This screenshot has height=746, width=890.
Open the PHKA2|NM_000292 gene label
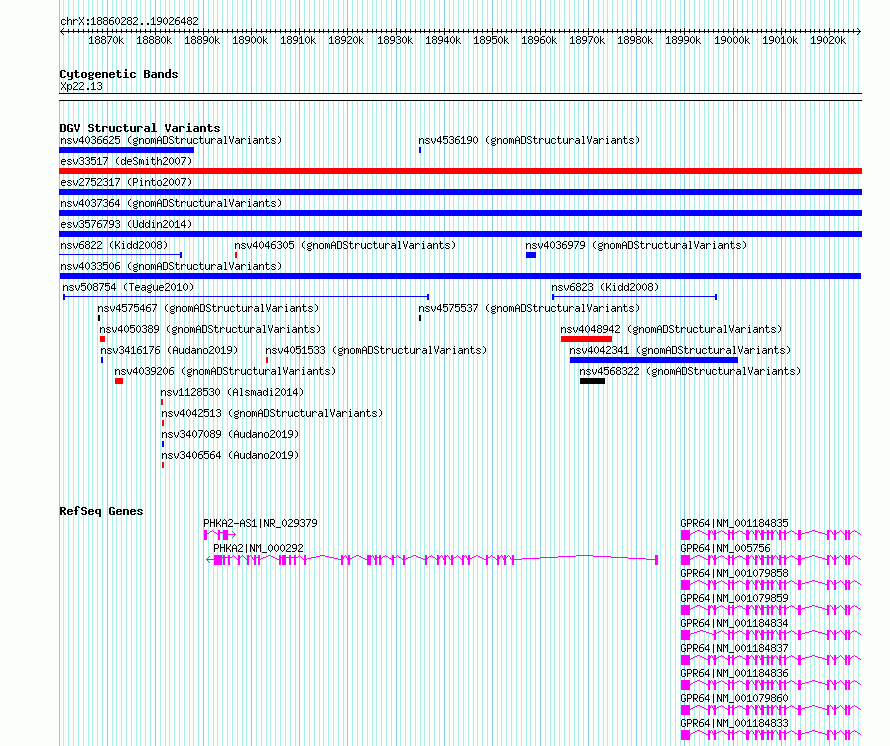click(258, 548)
